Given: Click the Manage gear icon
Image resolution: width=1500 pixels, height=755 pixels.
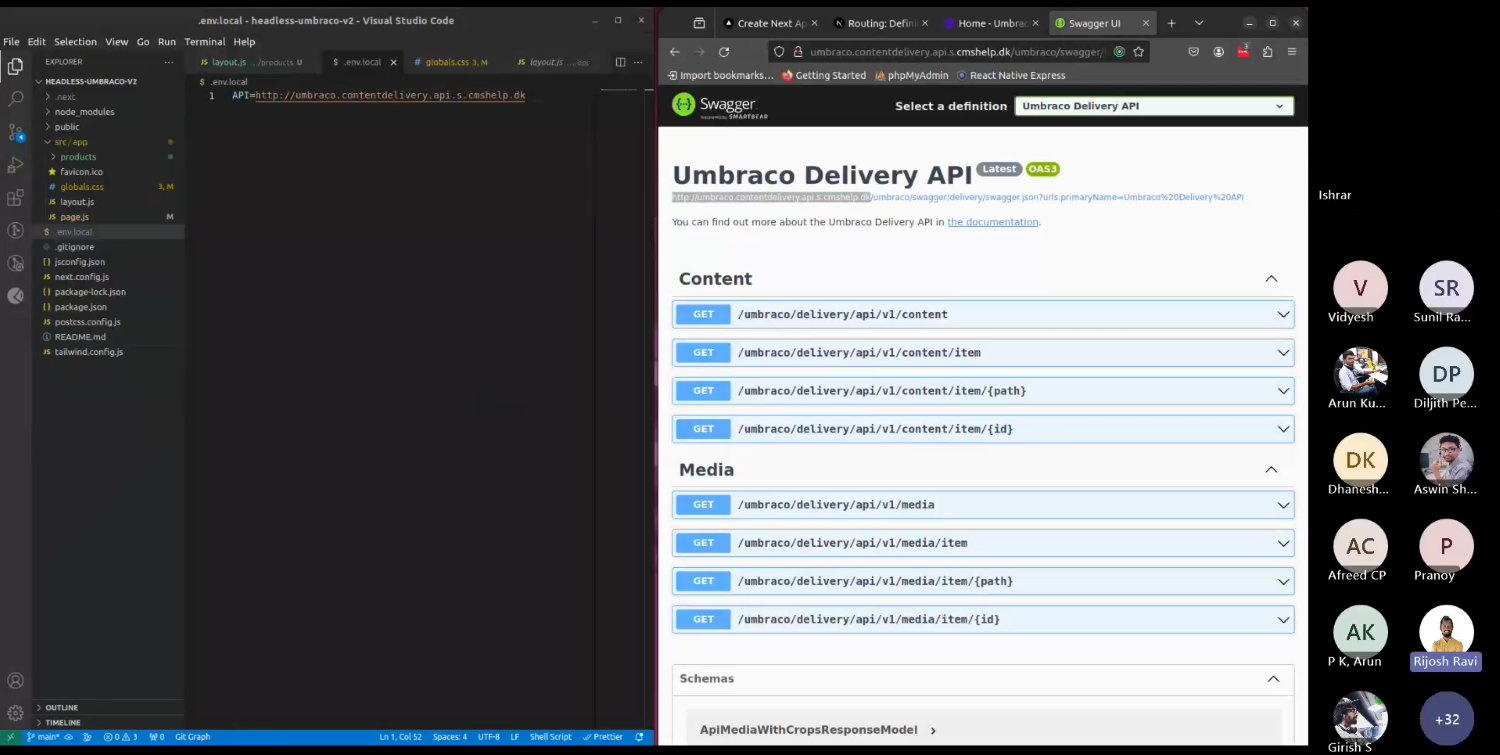Looking at the screenshot, I should [x=15, y=713].
